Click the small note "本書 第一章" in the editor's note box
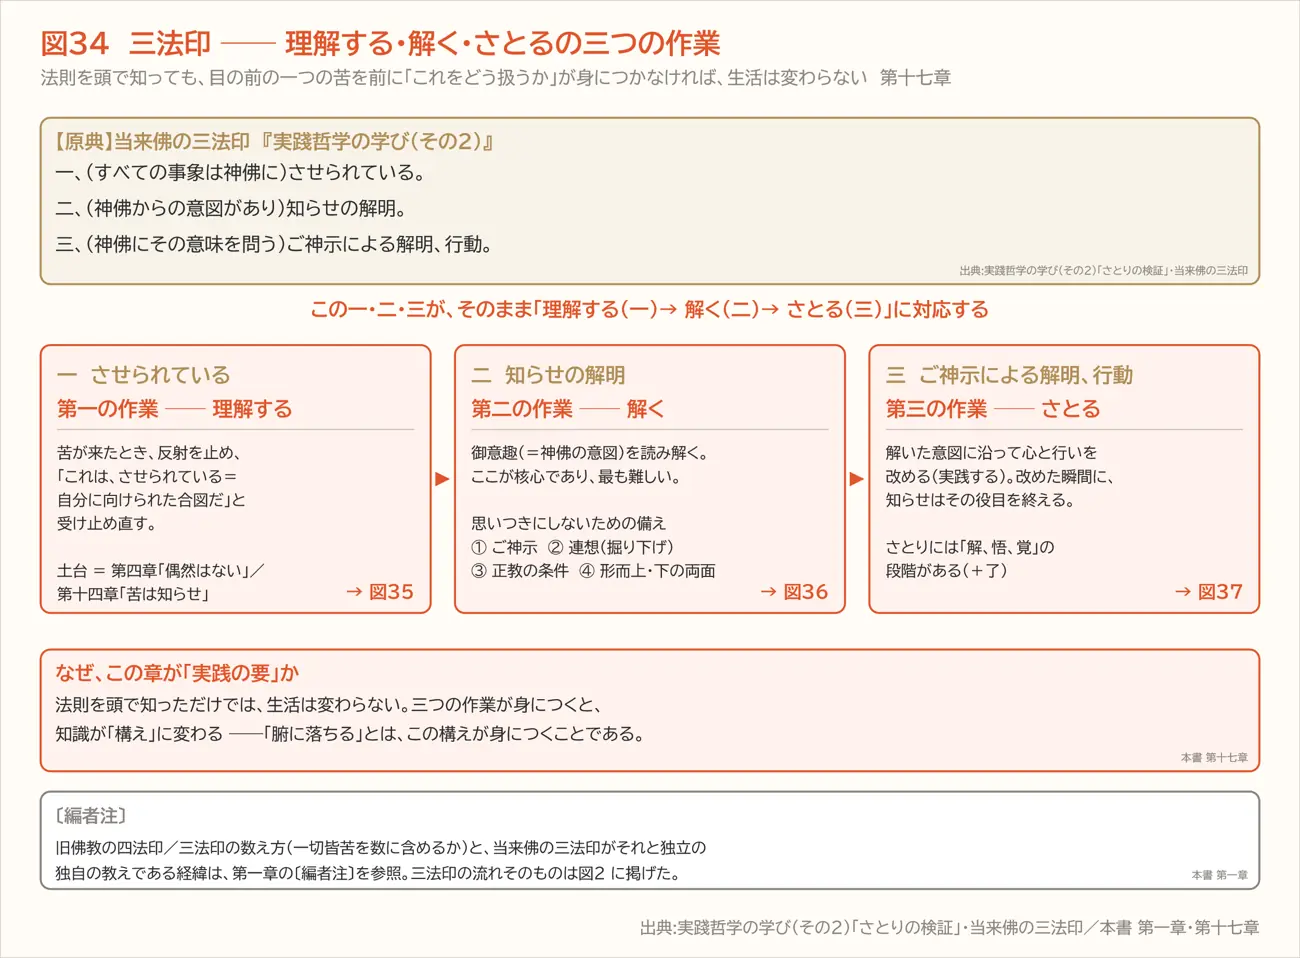 pos(1219,875)
